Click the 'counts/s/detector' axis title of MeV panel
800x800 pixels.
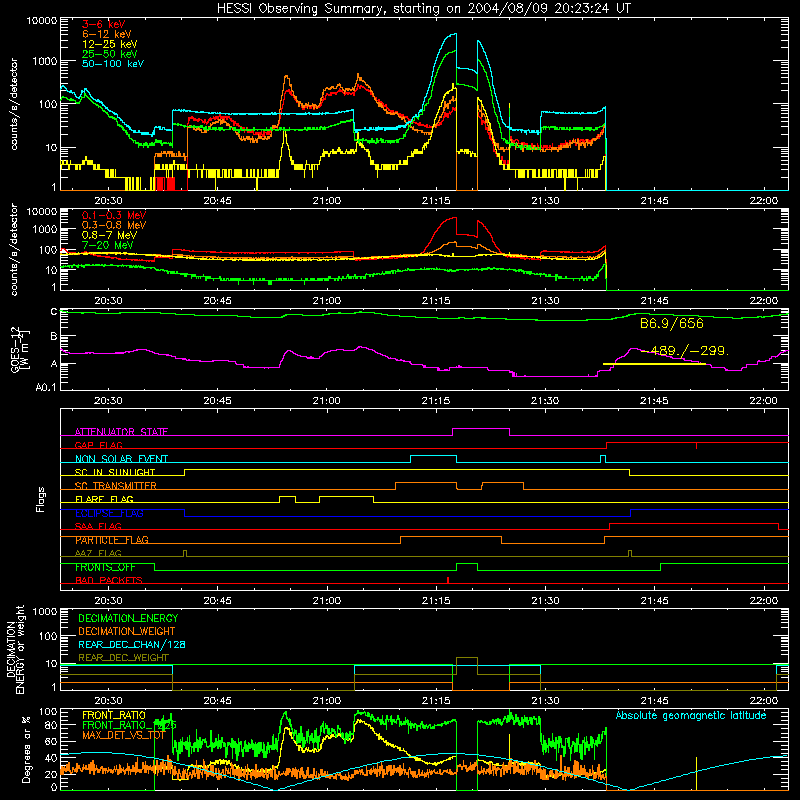click(14, 249)
